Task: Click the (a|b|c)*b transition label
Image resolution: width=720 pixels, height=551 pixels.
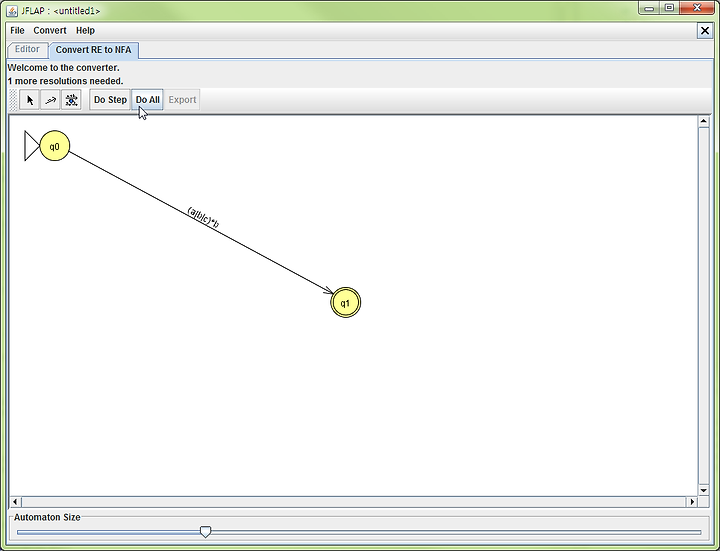Action: coord(203,217)
